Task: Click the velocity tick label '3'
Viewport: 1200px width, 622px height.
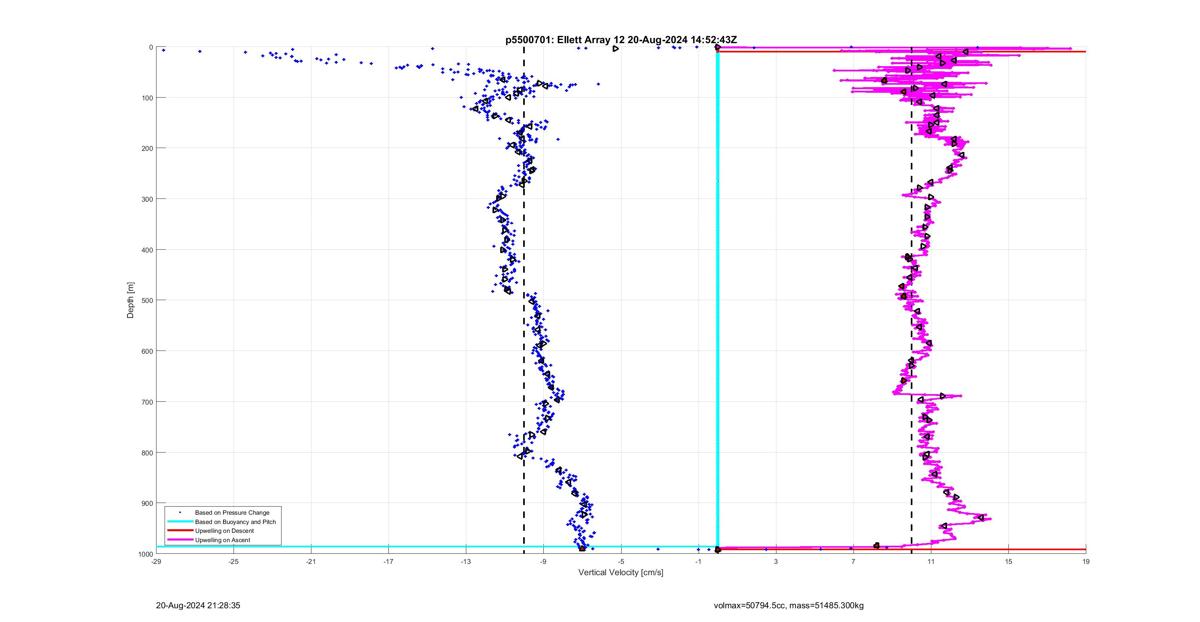Action: click(776, 562)
